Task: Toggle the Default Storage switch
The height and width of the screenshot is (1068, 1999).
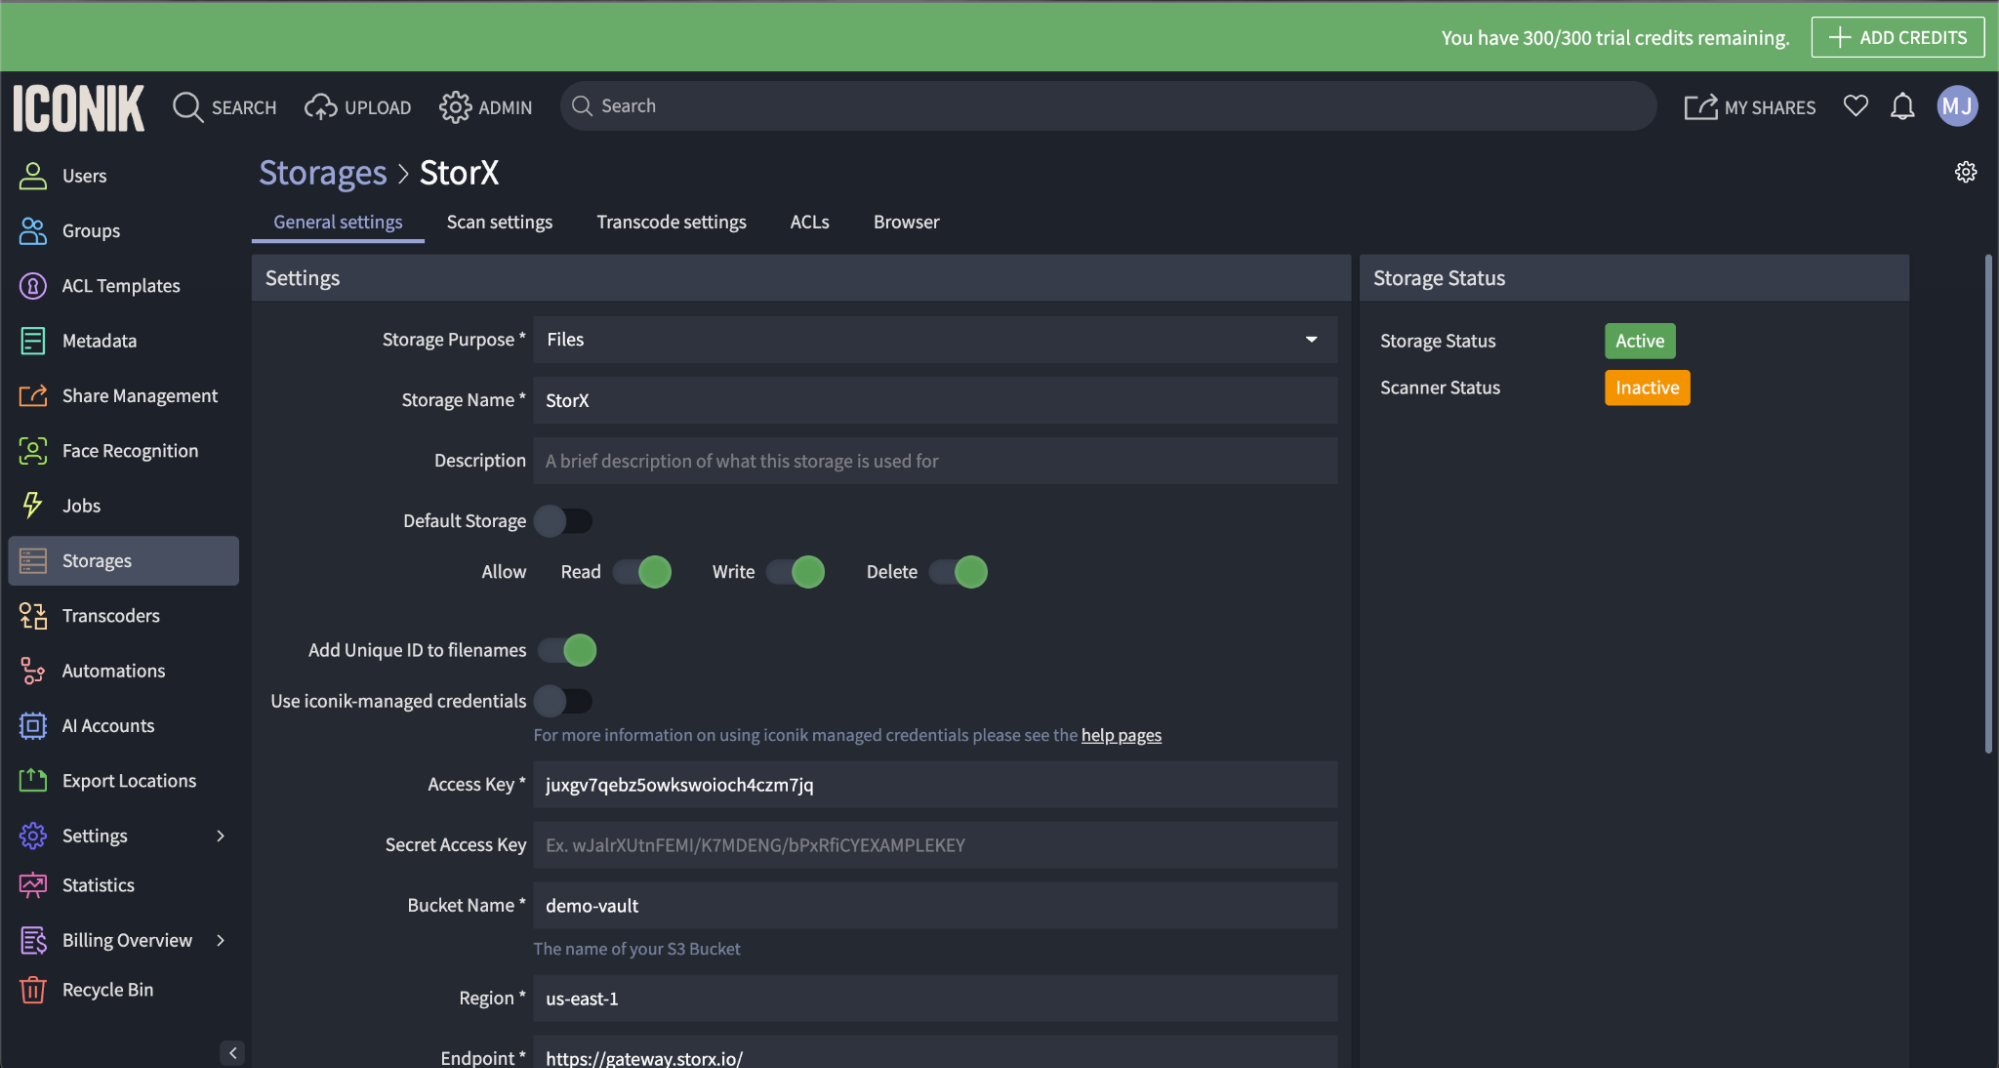Action: pos(563,521)
